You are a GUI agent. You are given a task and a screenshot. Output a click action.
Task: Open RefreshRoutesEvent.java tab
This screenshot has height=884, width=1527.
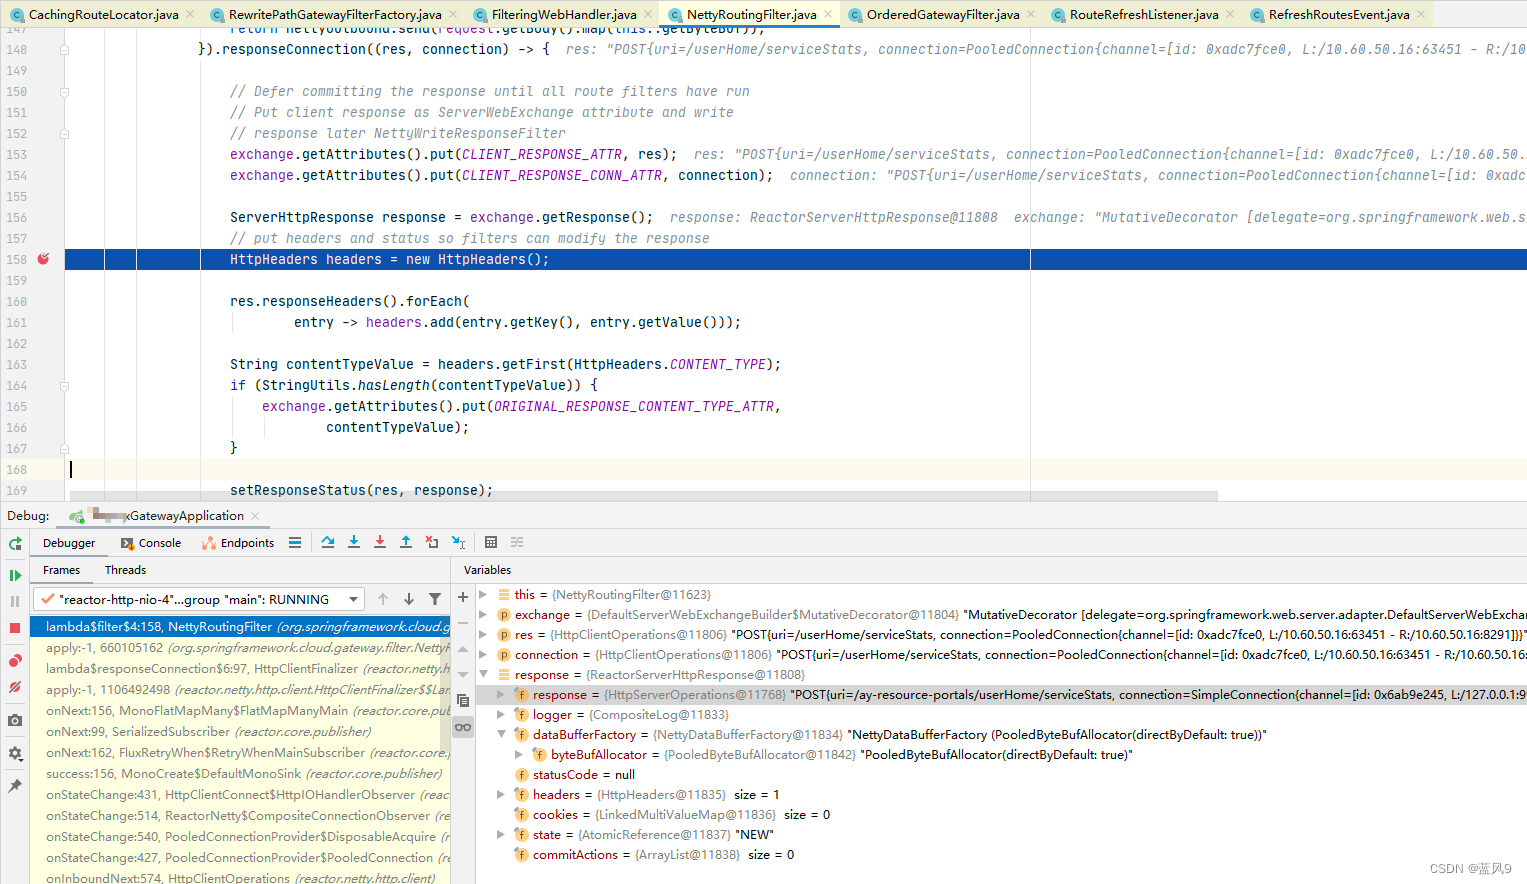tap(1338, 14)
